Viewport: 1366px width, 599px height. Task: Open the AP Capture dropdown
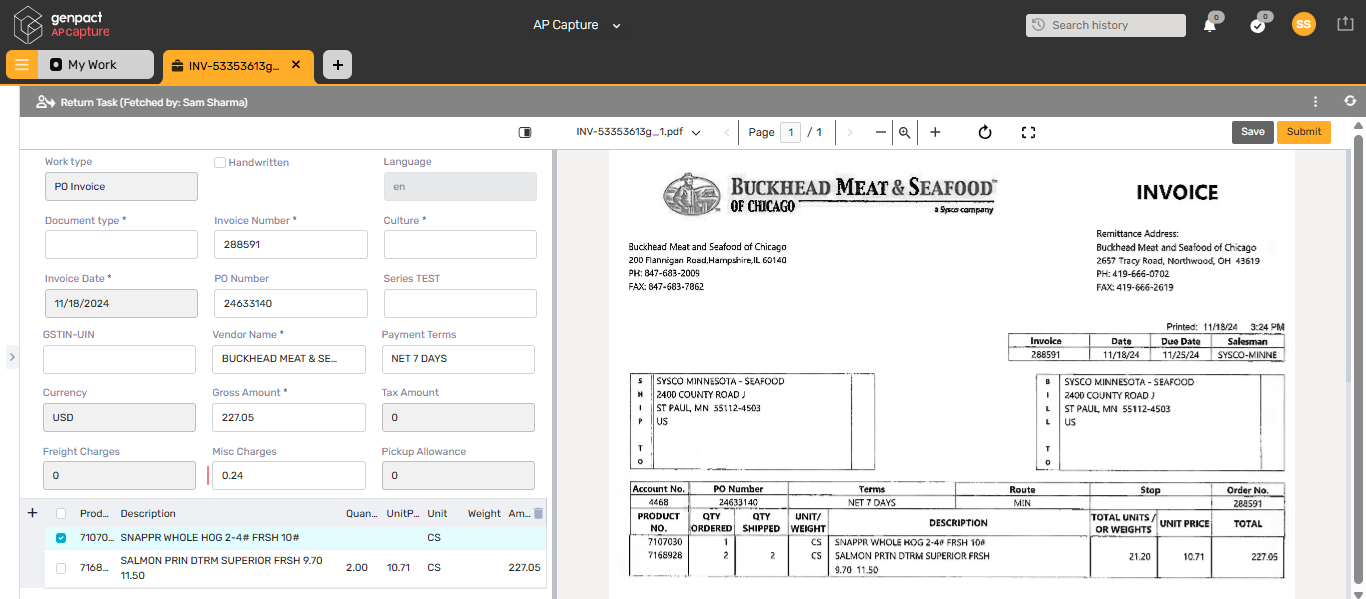577,25
